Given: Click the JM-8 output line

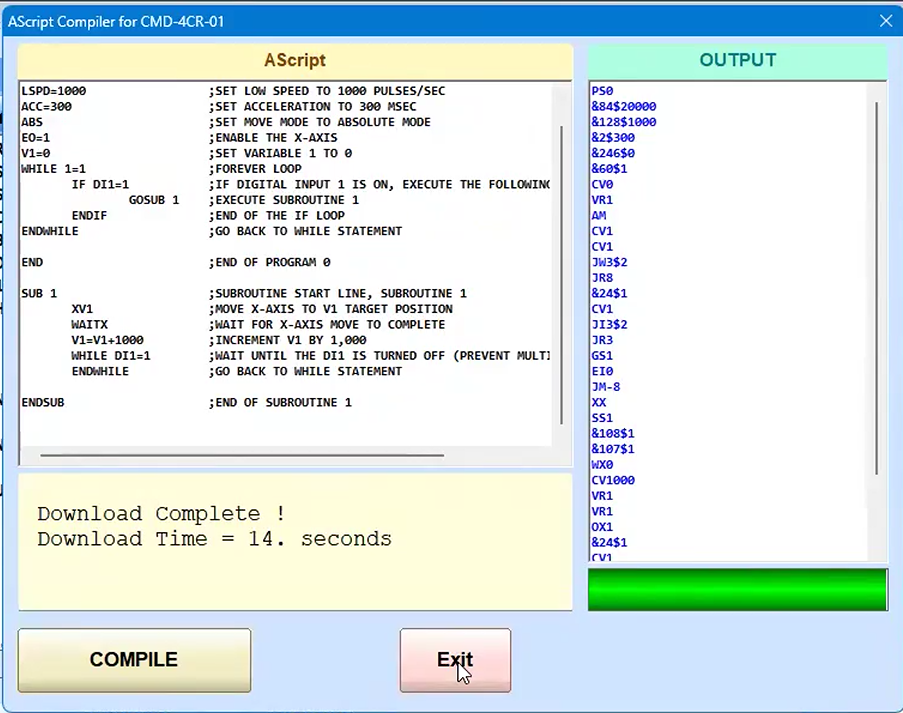Looking at the screenshot, I should [x=606, y=386].
